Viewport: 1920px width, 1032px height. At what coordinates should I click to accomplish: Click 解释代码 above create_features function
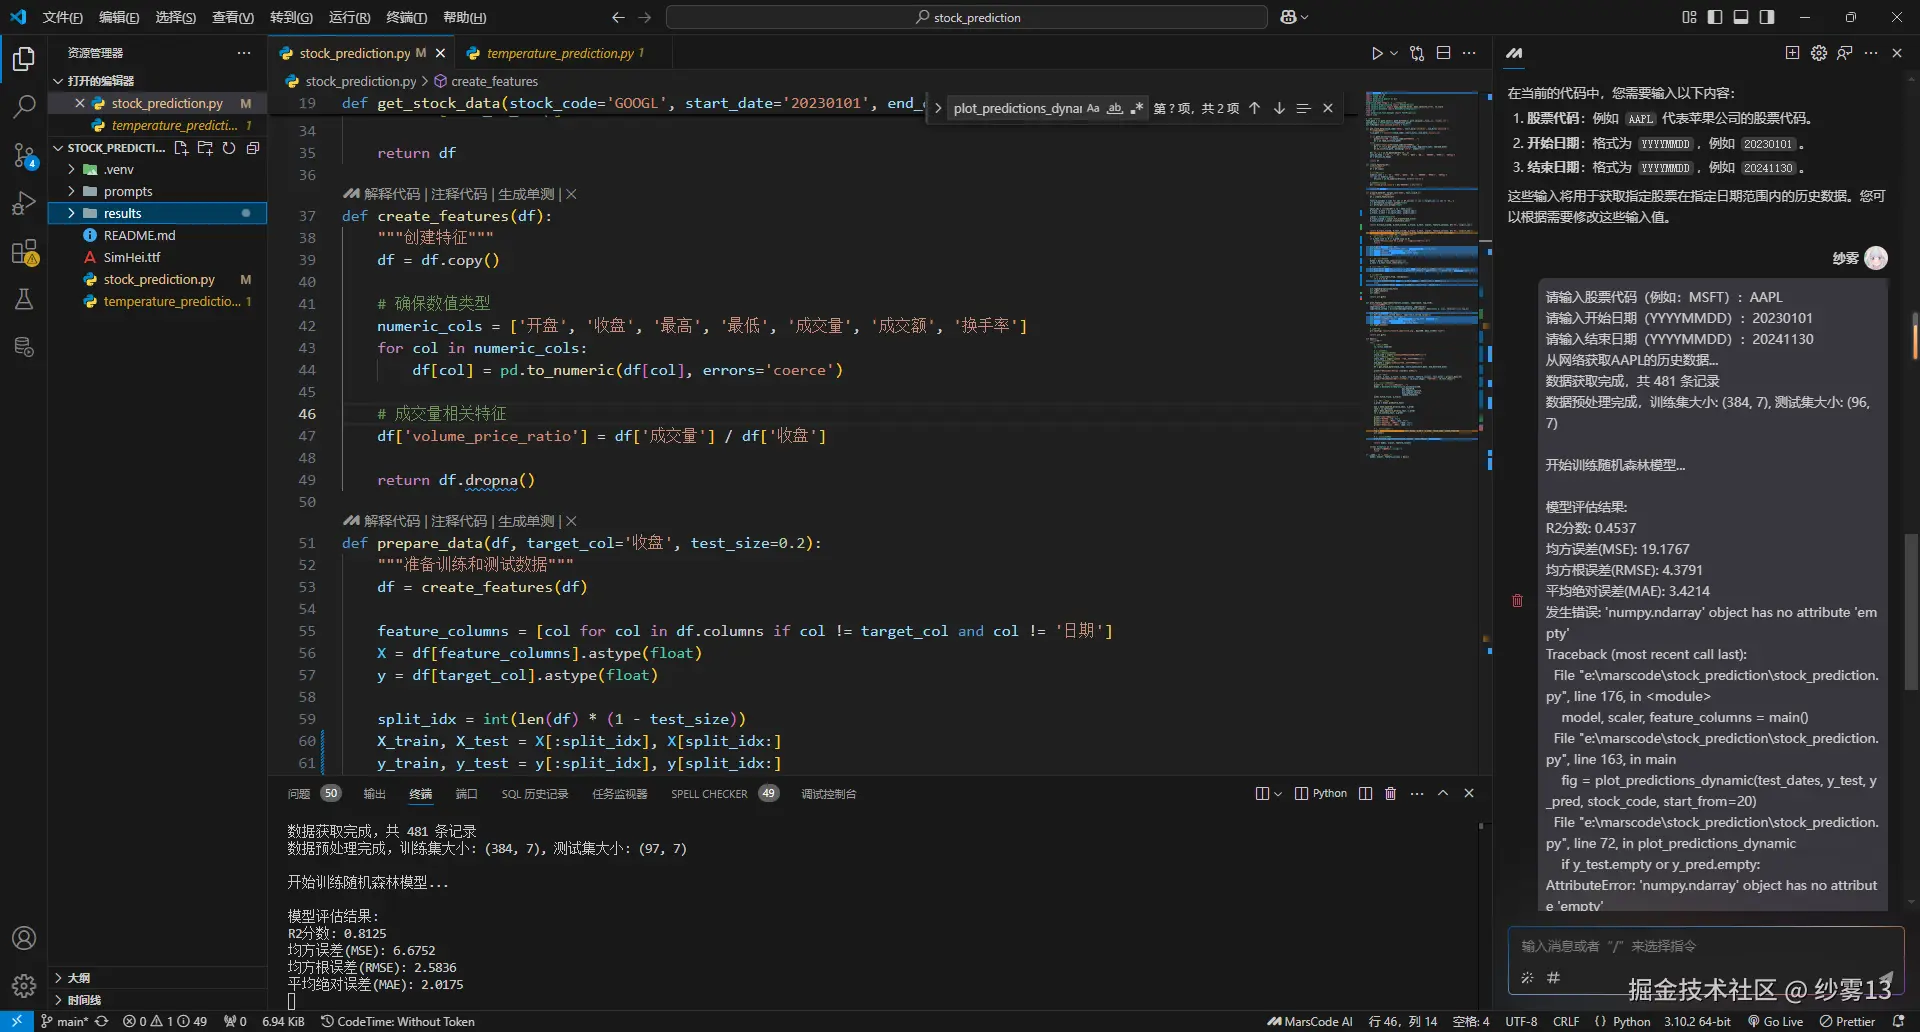[x=392, y=194]
